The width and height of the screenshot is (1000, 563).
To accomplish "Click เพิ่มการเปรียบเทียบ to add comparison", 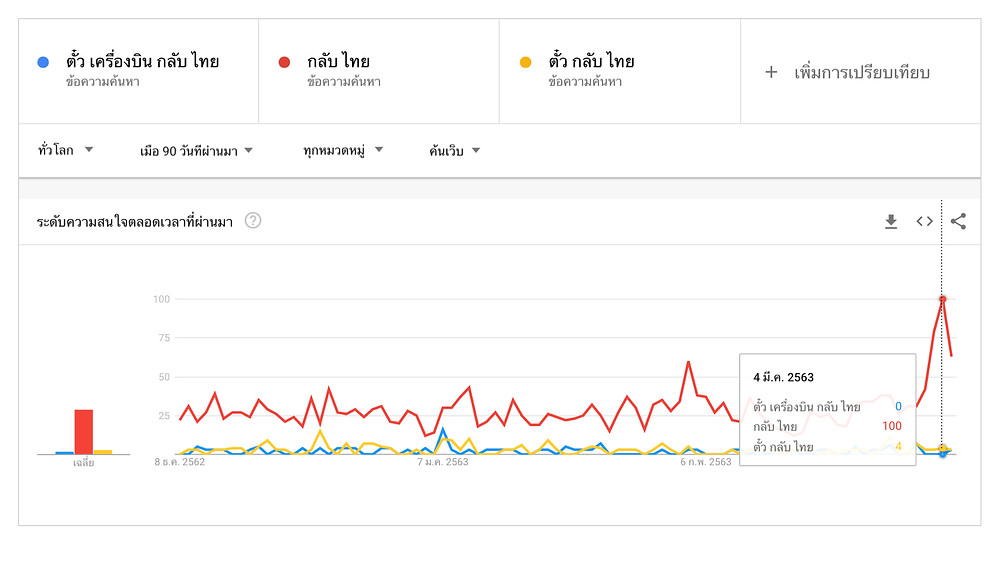I will [x=861, y=72].
